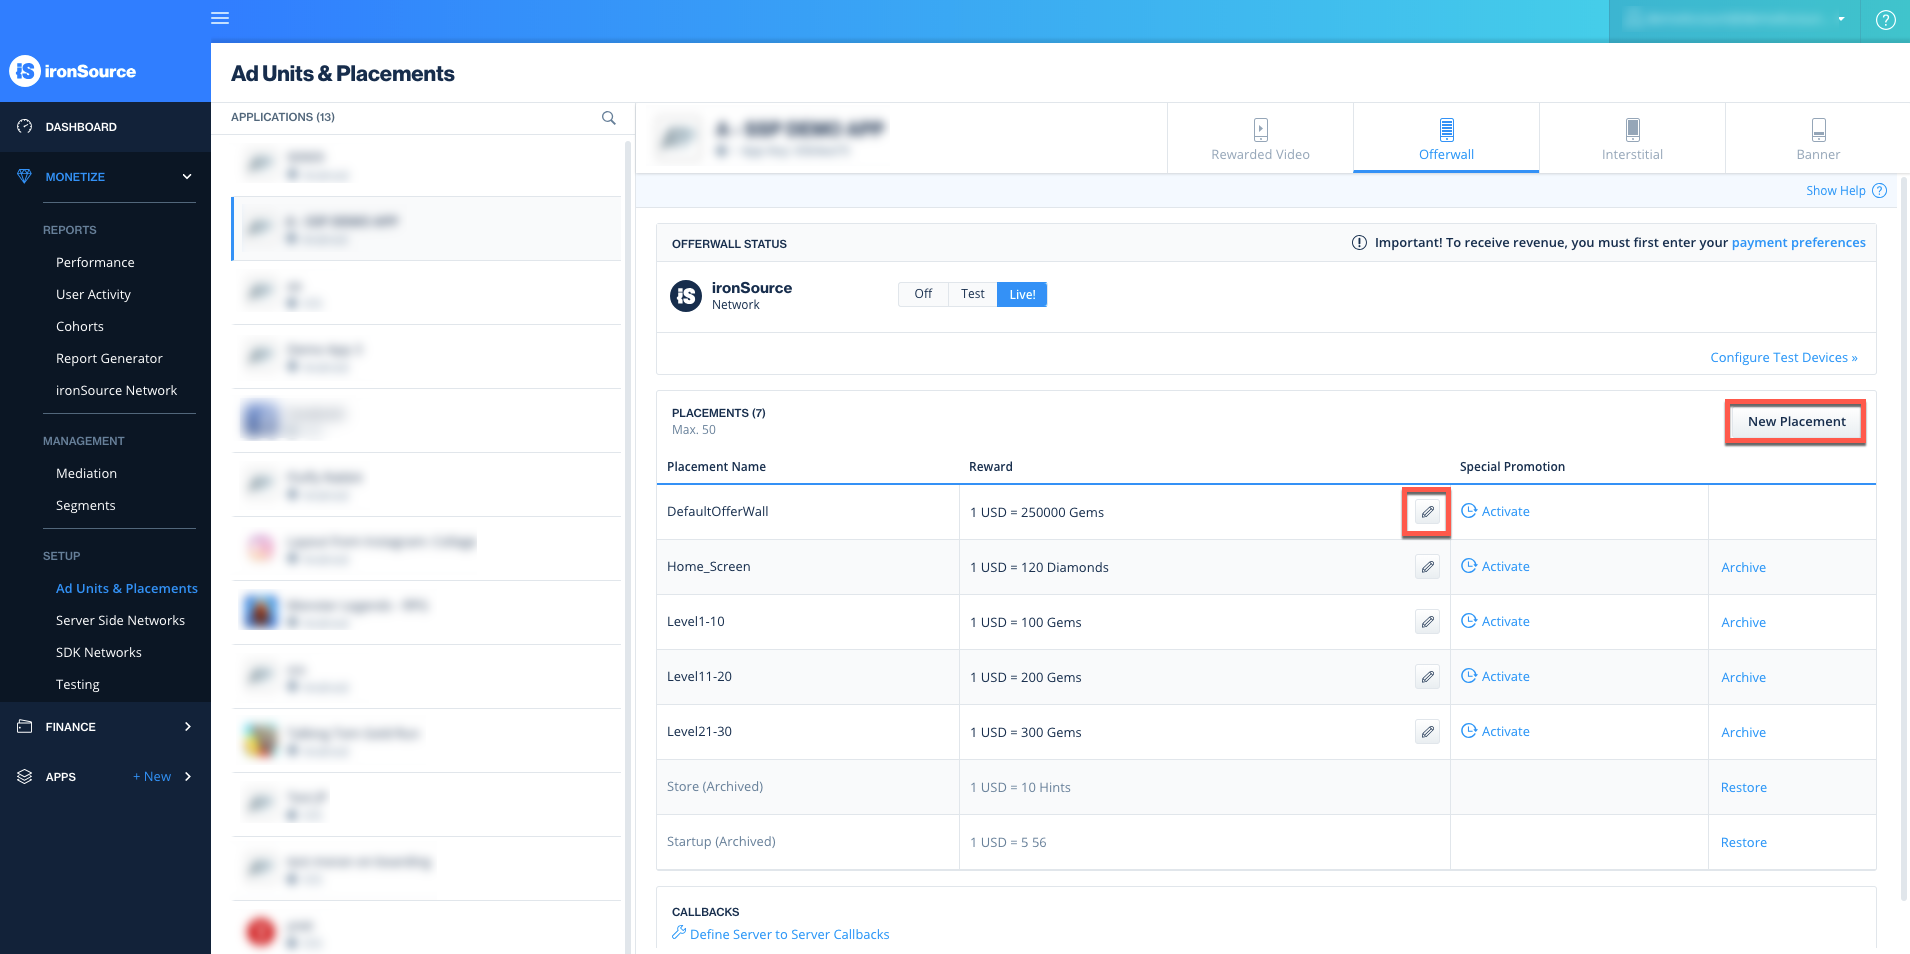This screenshot has width=1910, height=954.
Task: Edit the Home_Screen reward with the pencil icon
Action: [x=1427, y=566]
